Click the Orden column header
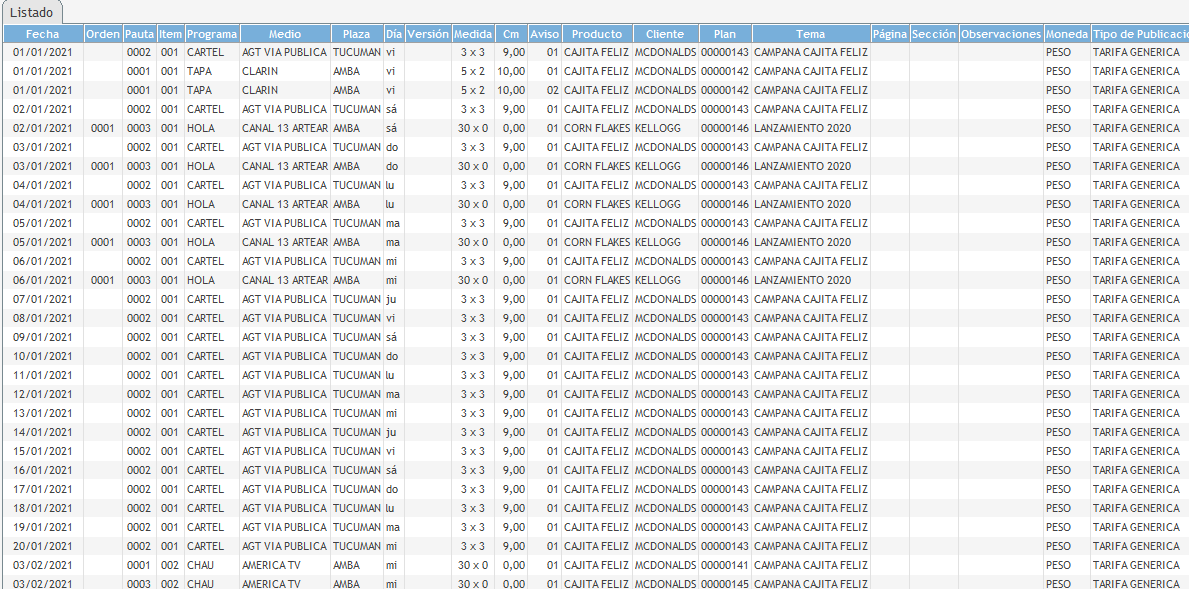Viewport: 1189px width, 589px height. [103, 34]
